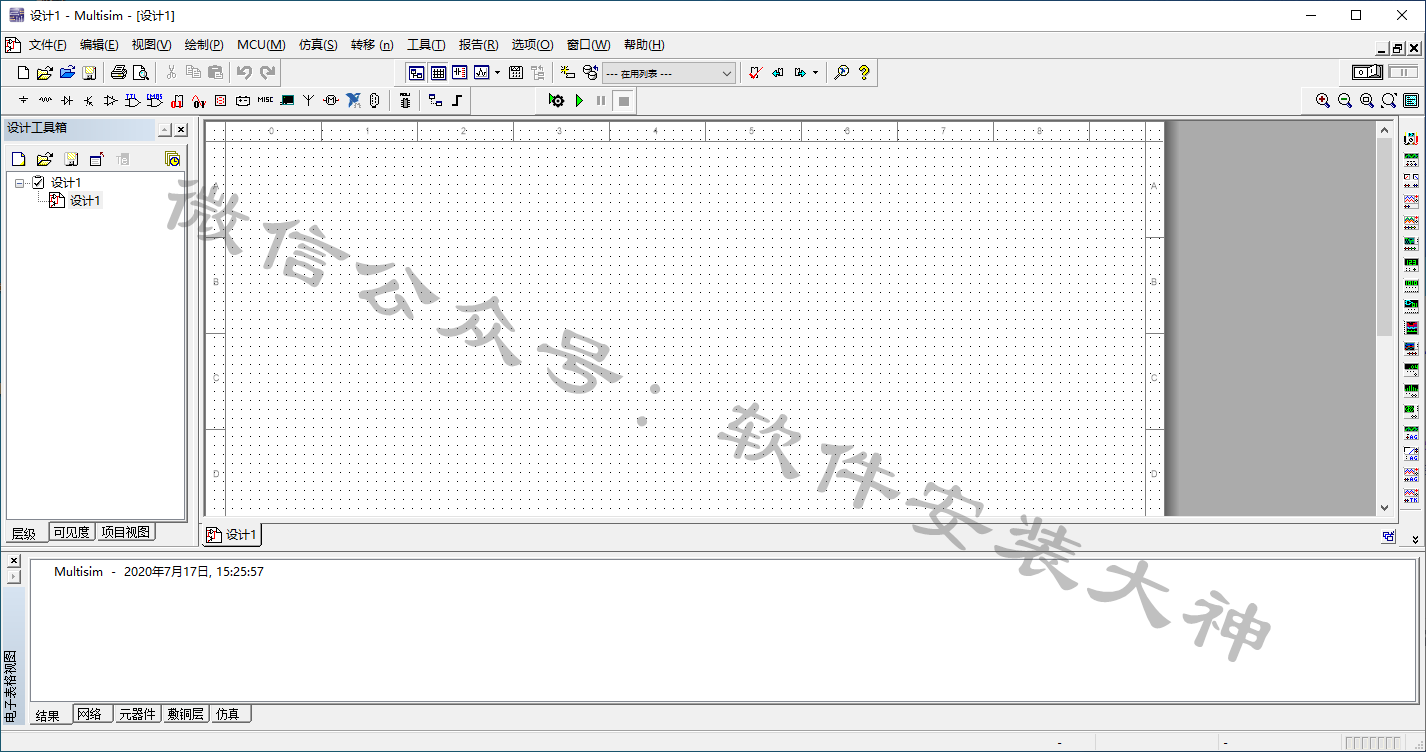This screenshot has width=1426, height=752.
Task: Close the spreadsheet view panel
Action: pyautogui.click(x=14, y=560)
